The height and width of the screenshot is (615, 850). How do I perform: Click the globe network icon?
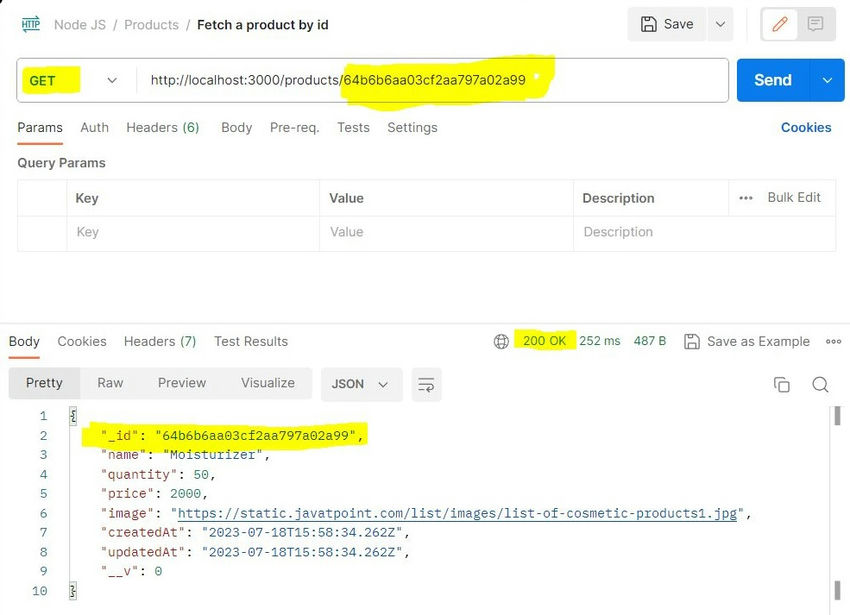click(x=501, y=341)
